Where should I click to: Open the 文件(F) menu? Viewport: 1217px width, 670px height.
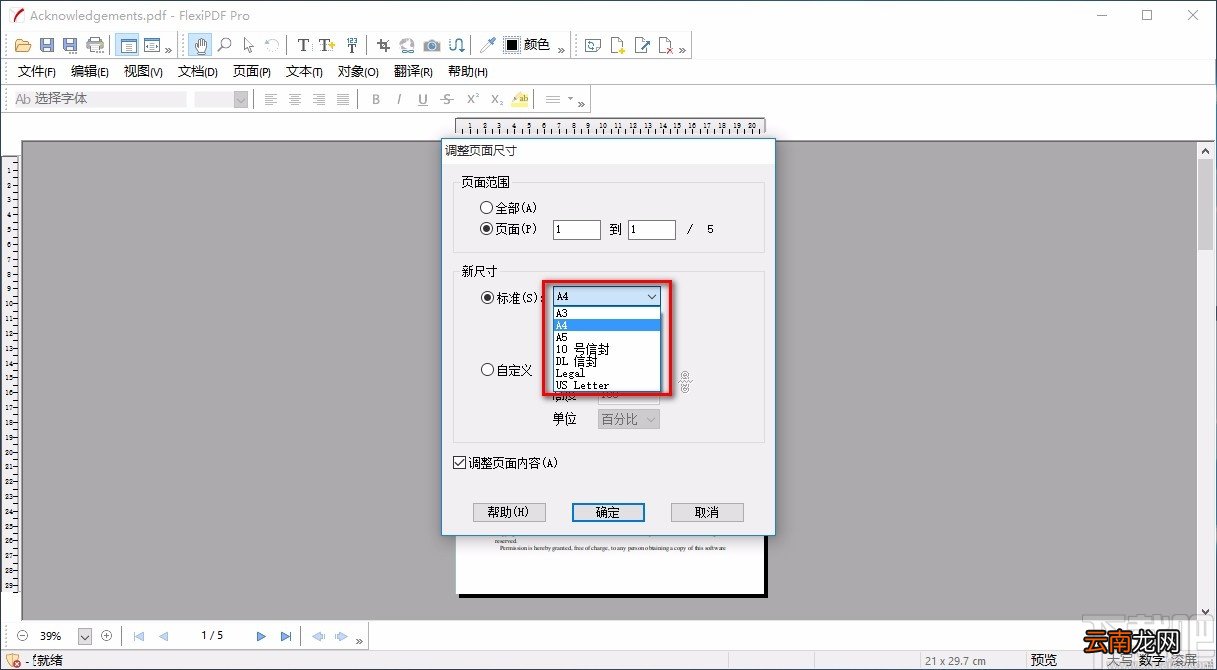(x=37, y=72)
